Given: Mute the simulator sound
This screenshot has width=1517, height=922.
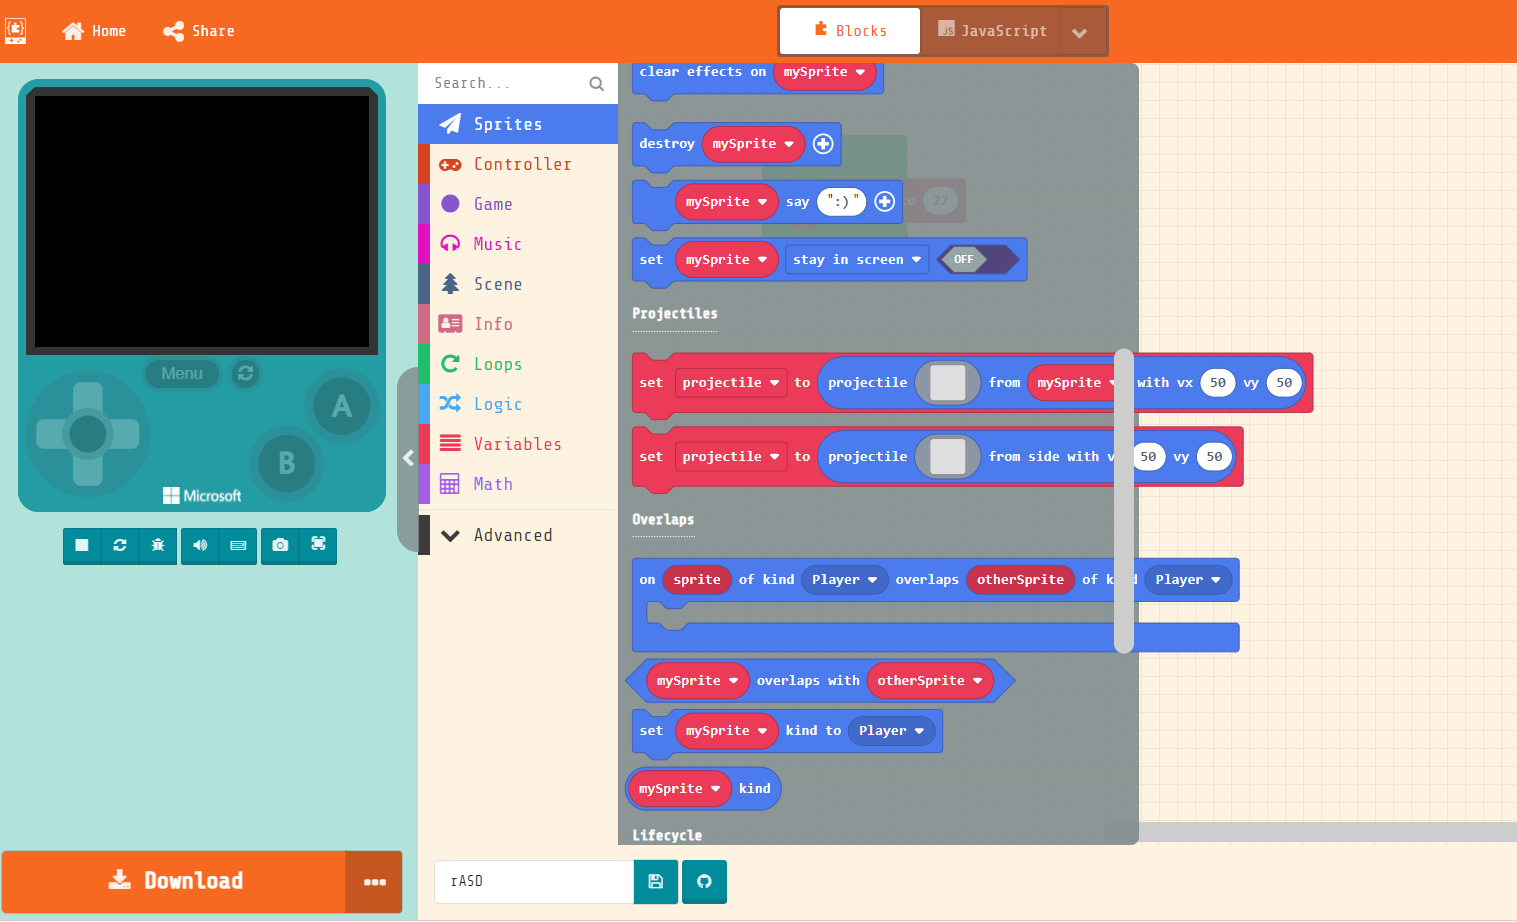Looking at the screenshot, I should 199,545.
